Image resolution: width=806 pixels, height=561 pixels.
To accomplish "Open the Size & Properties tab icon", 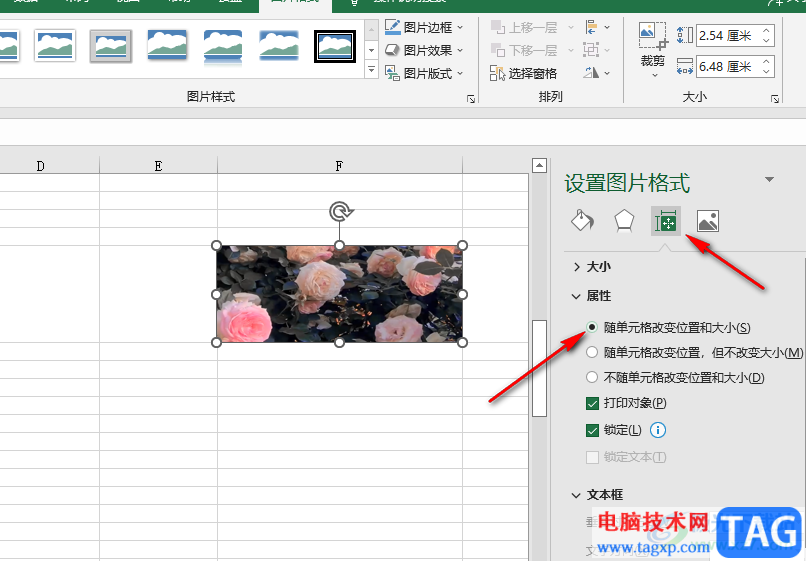I will 666,221.
